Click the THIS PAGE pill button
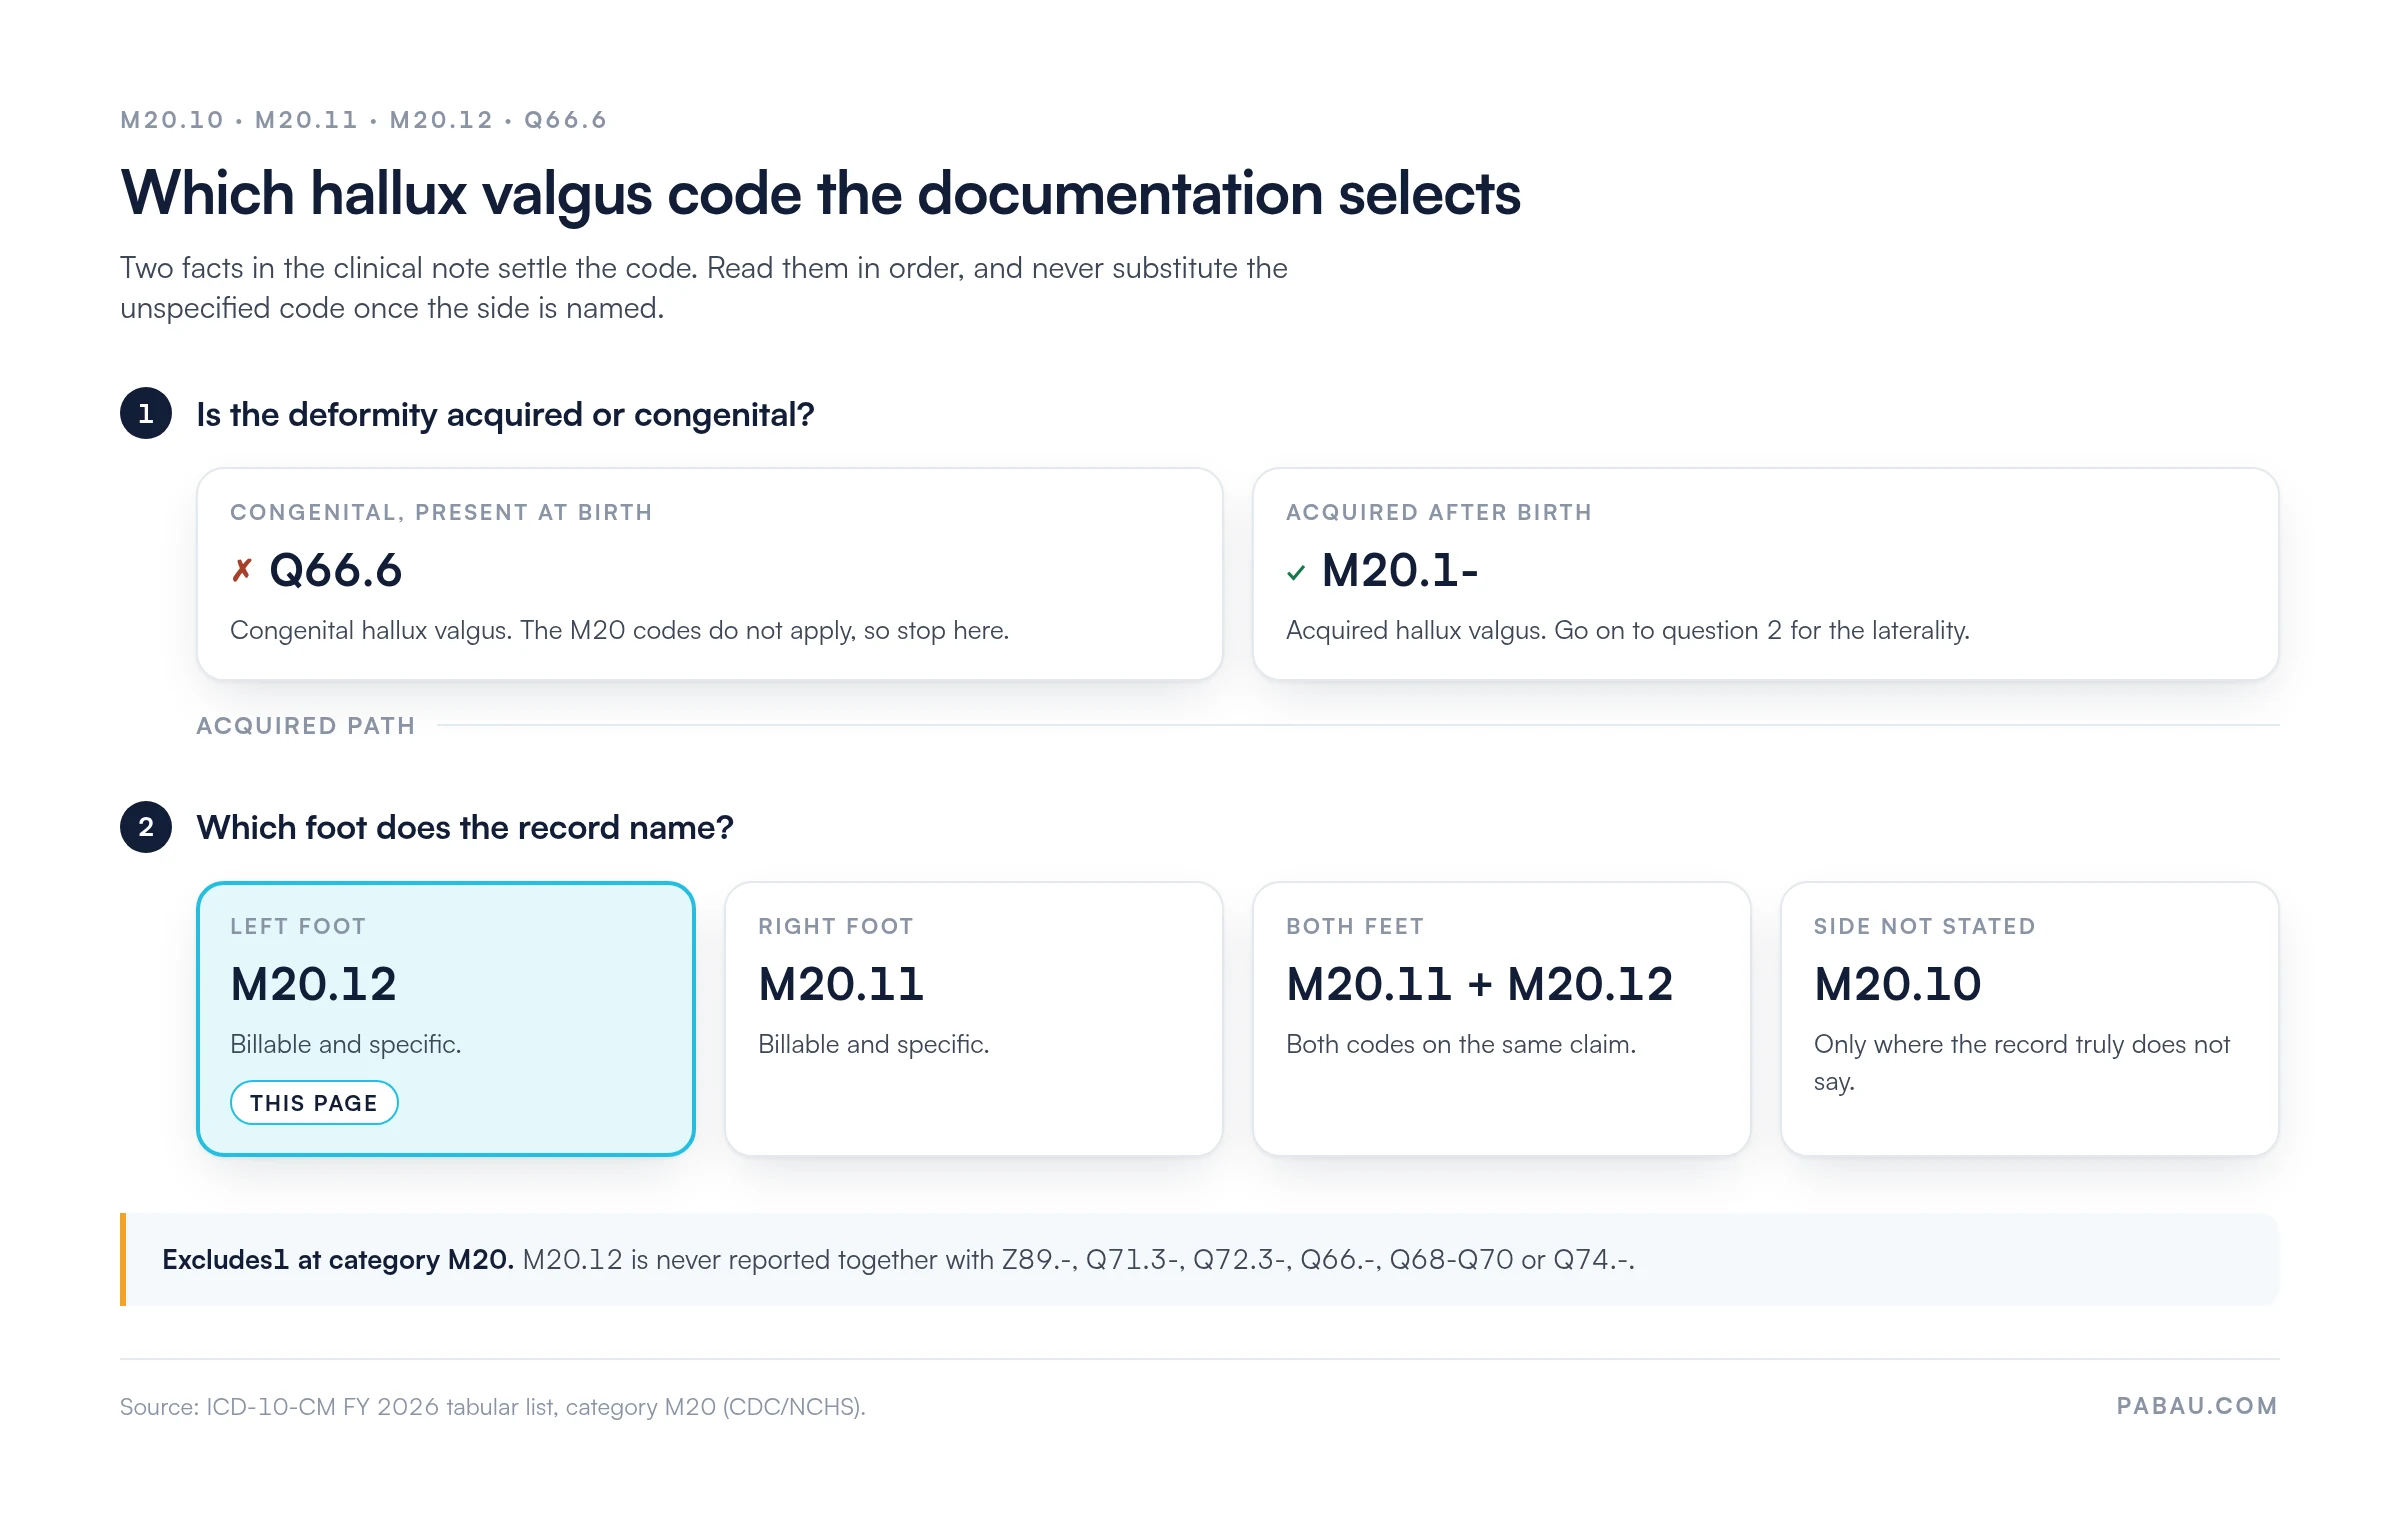 tap(314, 1103)
